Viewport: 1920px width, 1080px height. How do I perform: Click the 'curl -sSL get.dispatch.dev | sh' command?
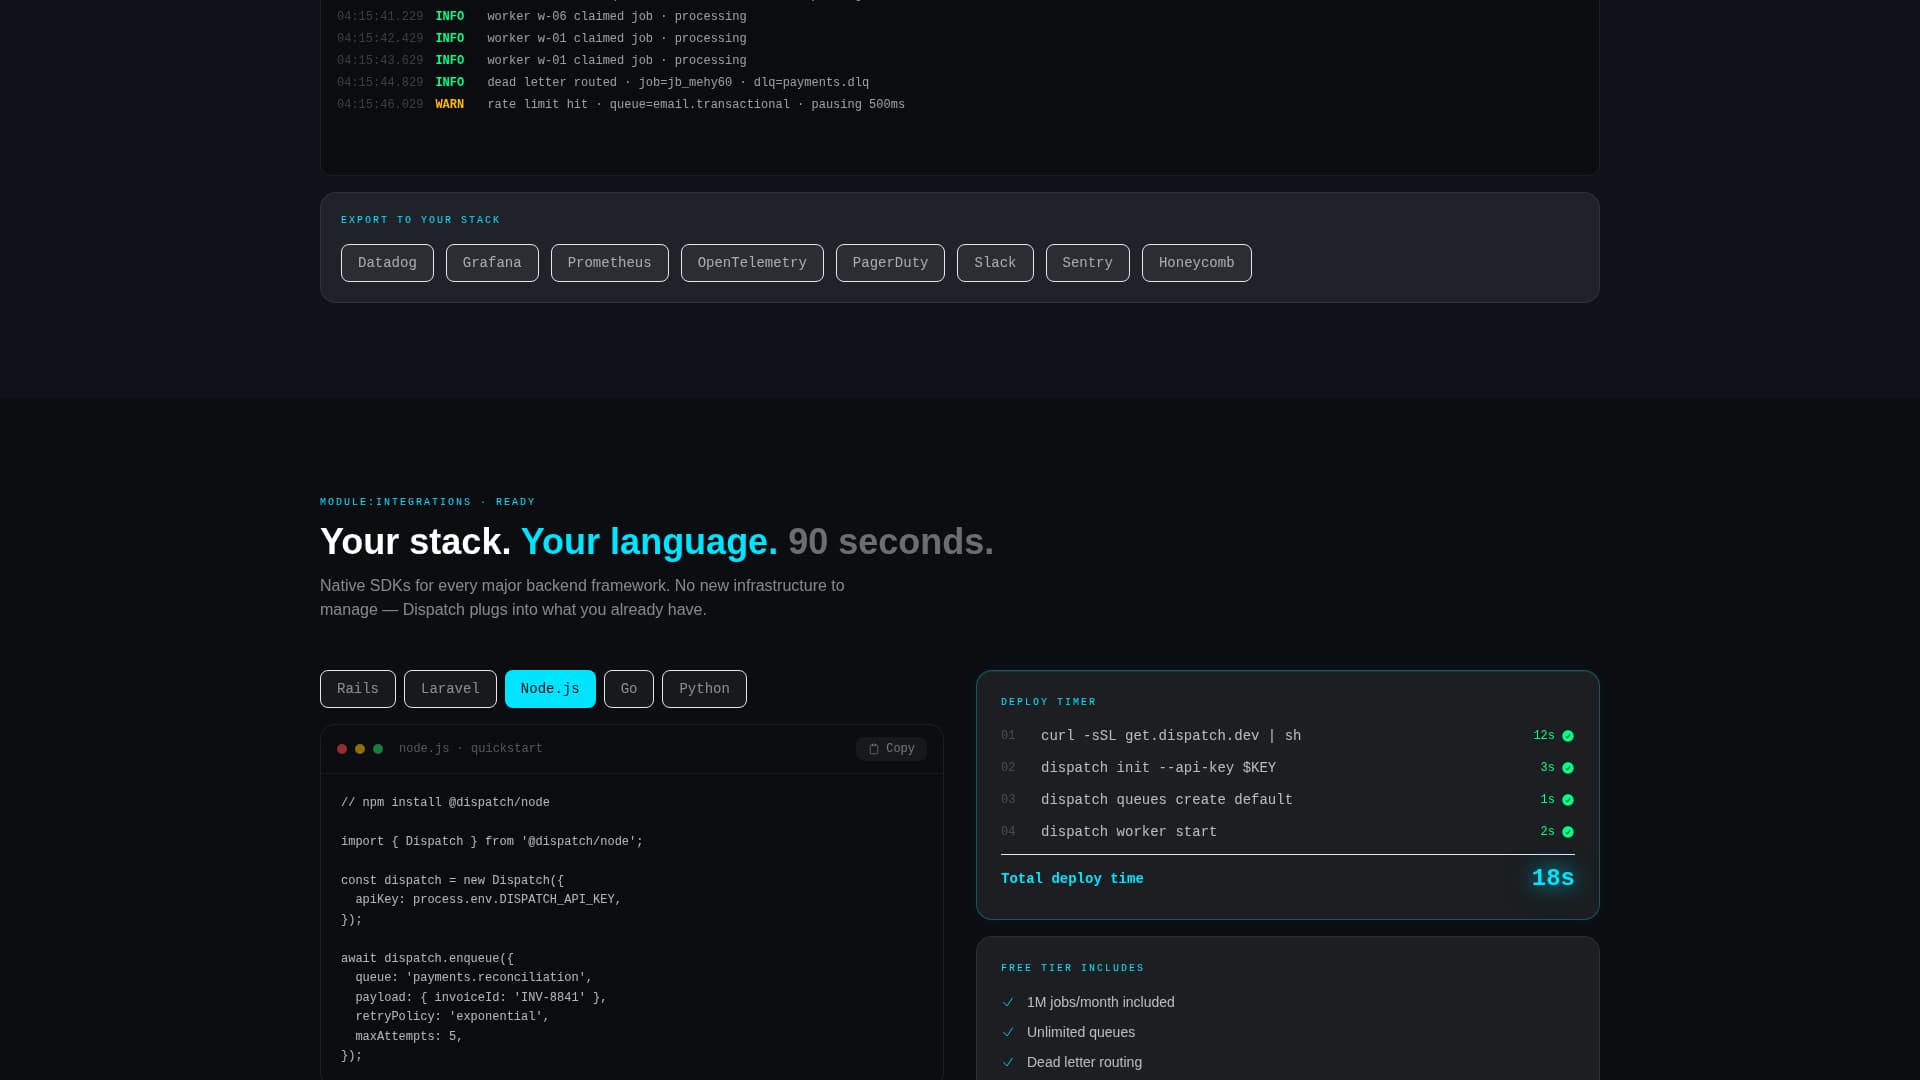click(x=1171, y=736)
